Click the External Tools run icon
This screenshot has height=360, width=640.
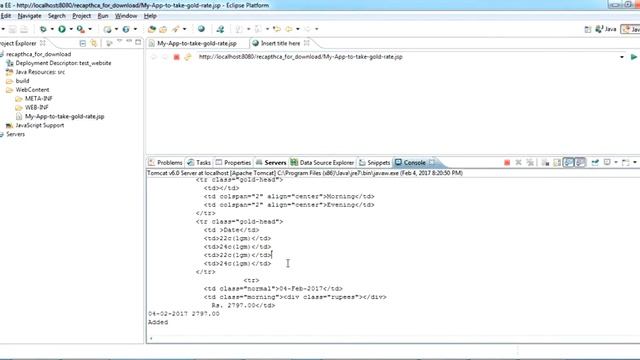pyautogui.click(x=81, y=29)
